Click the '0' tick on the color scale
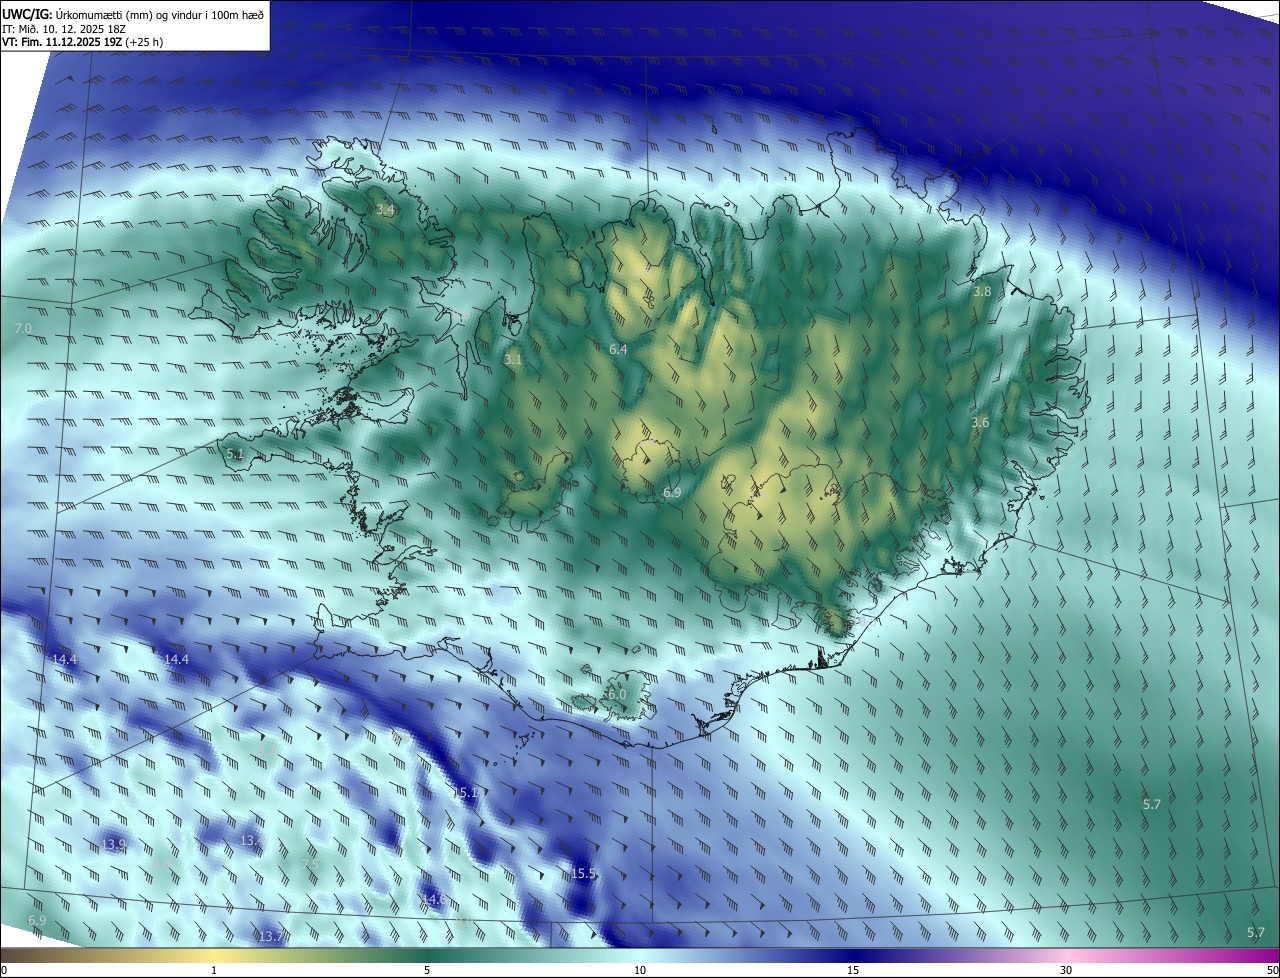The height and width of the screenshot is (978, 1280). [x=4, y=970]
